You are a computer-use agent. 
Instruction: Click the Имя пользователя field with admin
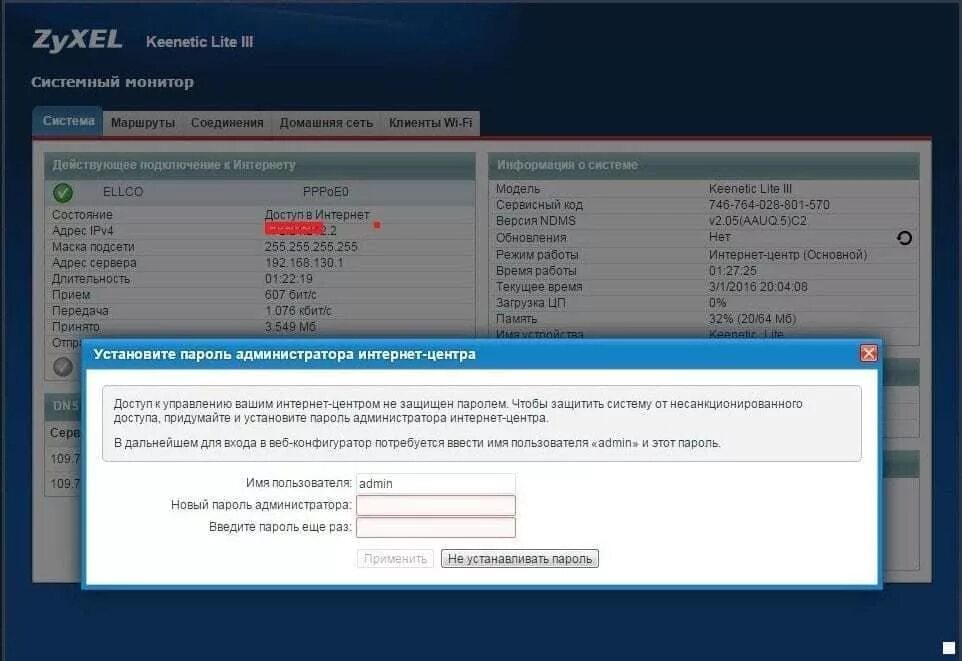pyautogui.click(x=436, y=484)
